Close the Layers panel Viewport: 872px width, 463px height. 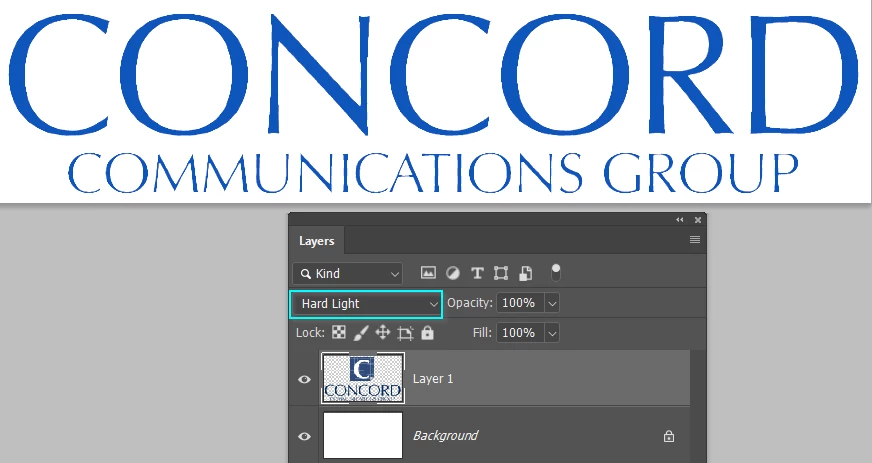[x=698, y=220]
